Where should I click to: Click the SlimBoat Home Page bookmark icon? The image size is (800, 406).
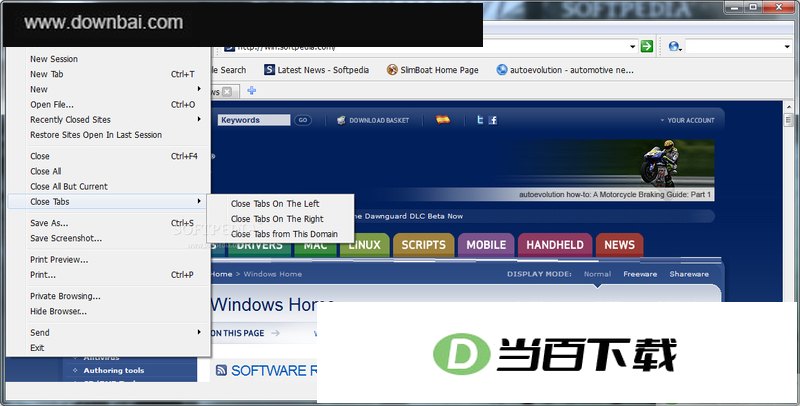(x=392, y=70)
